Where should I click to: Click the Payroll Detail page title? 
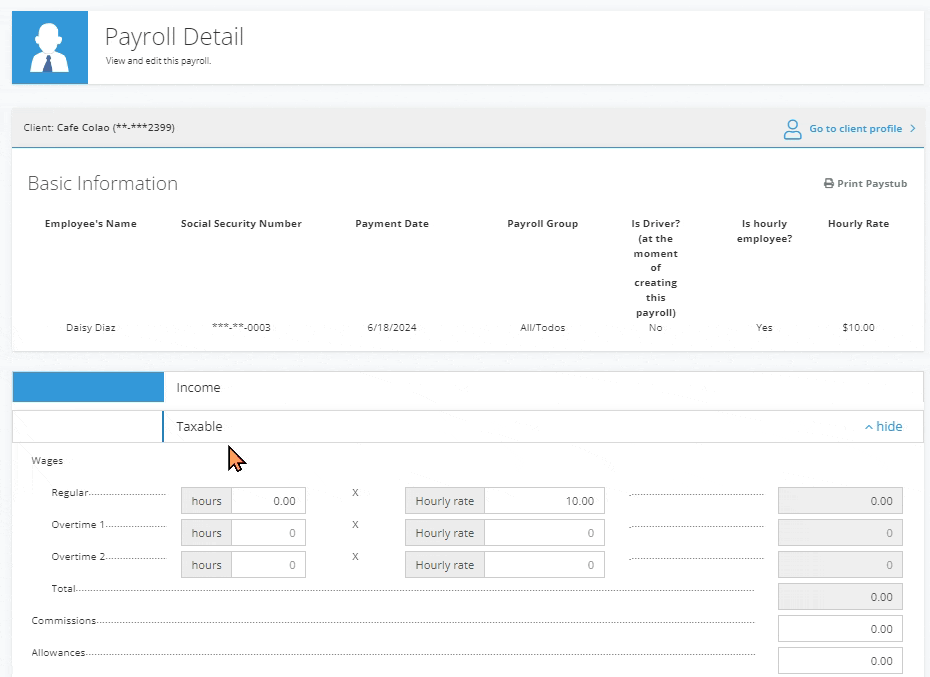pyautogui.click(x=174, y=37)
